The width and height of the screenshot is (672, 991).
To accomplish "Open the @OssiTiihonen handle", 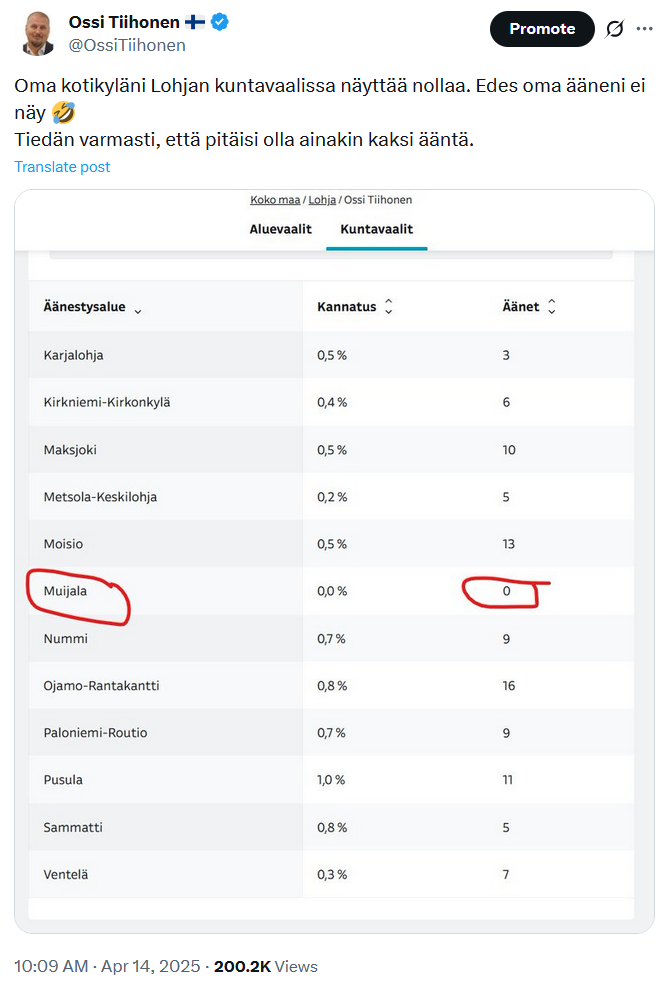I will click(126, 45).
